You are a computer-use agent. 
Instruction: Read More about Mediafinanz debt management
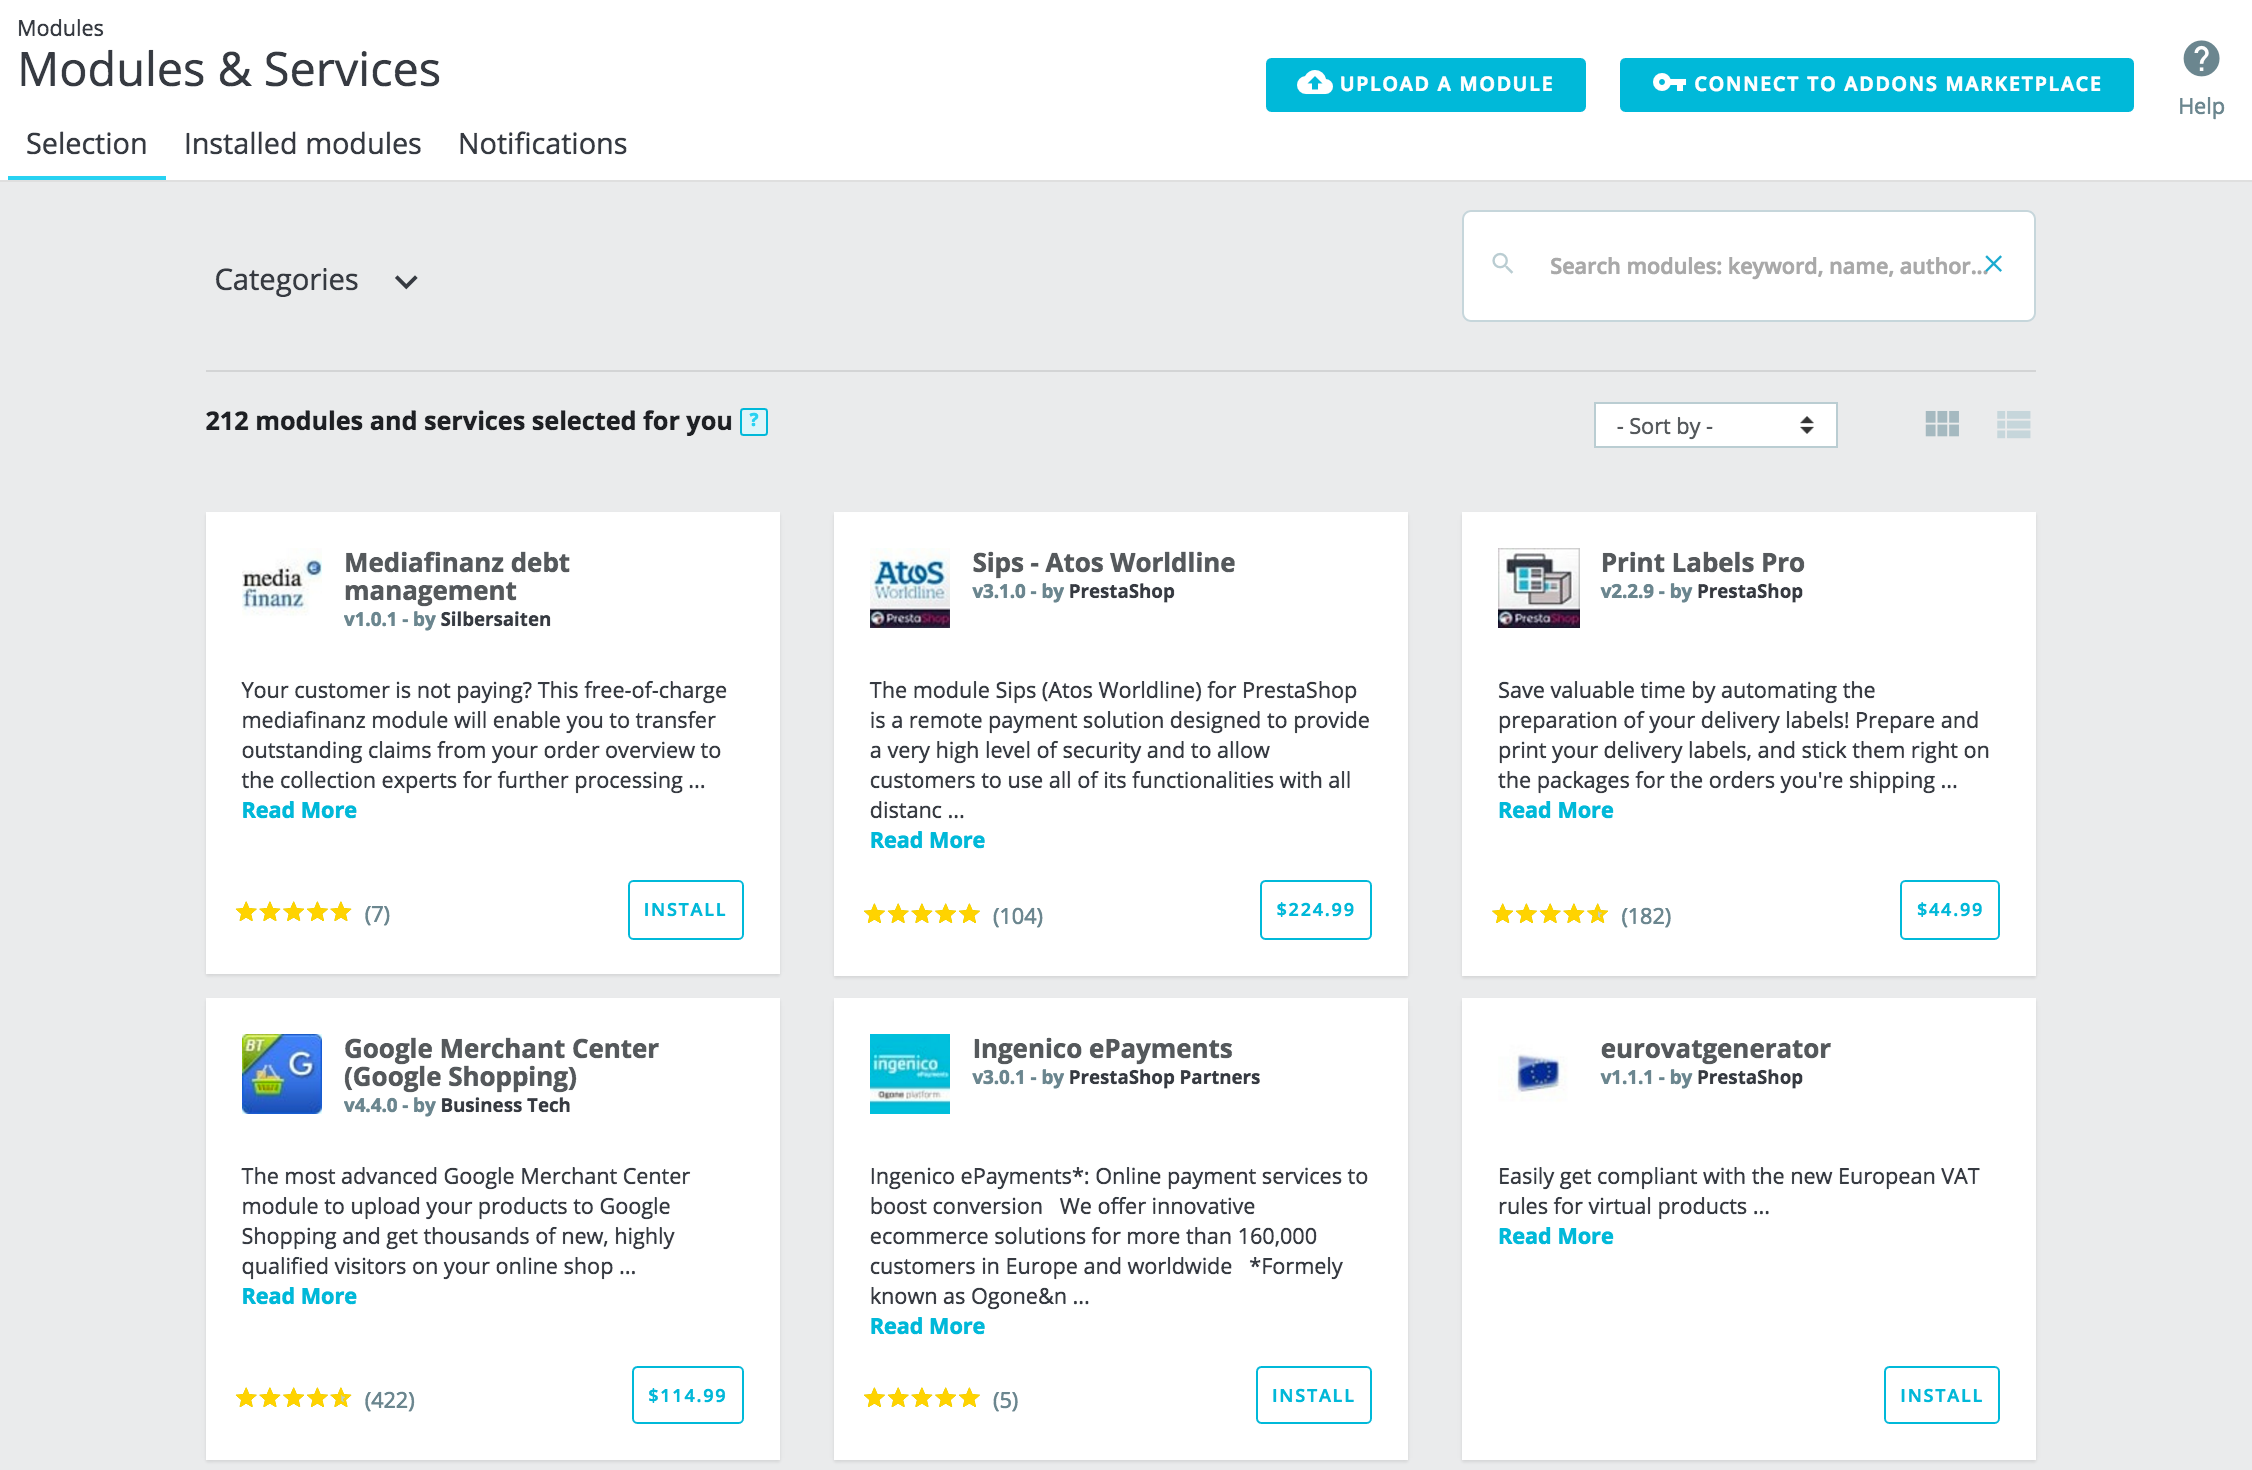click(x=299, y=810)
